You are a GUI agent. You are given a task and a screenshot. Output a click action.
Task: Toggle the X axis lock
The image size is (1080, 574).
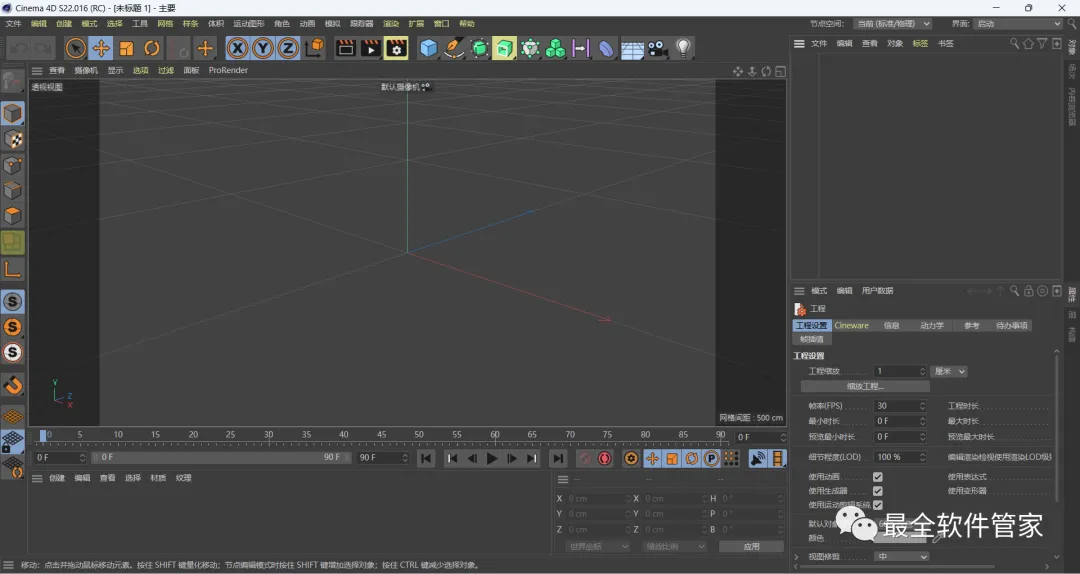pos(237,48)
